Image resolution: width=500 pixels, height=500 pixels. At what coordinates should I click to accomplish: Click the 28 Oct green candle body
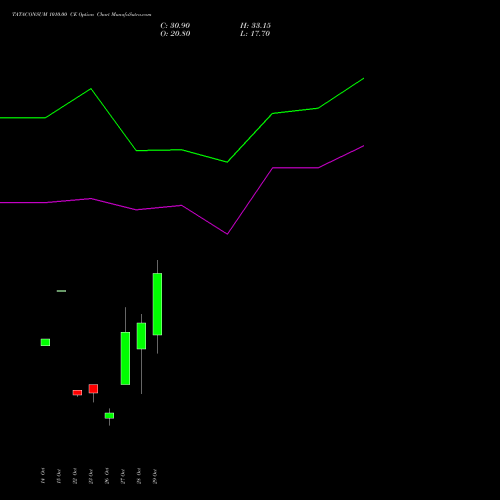tap(141, 336)
